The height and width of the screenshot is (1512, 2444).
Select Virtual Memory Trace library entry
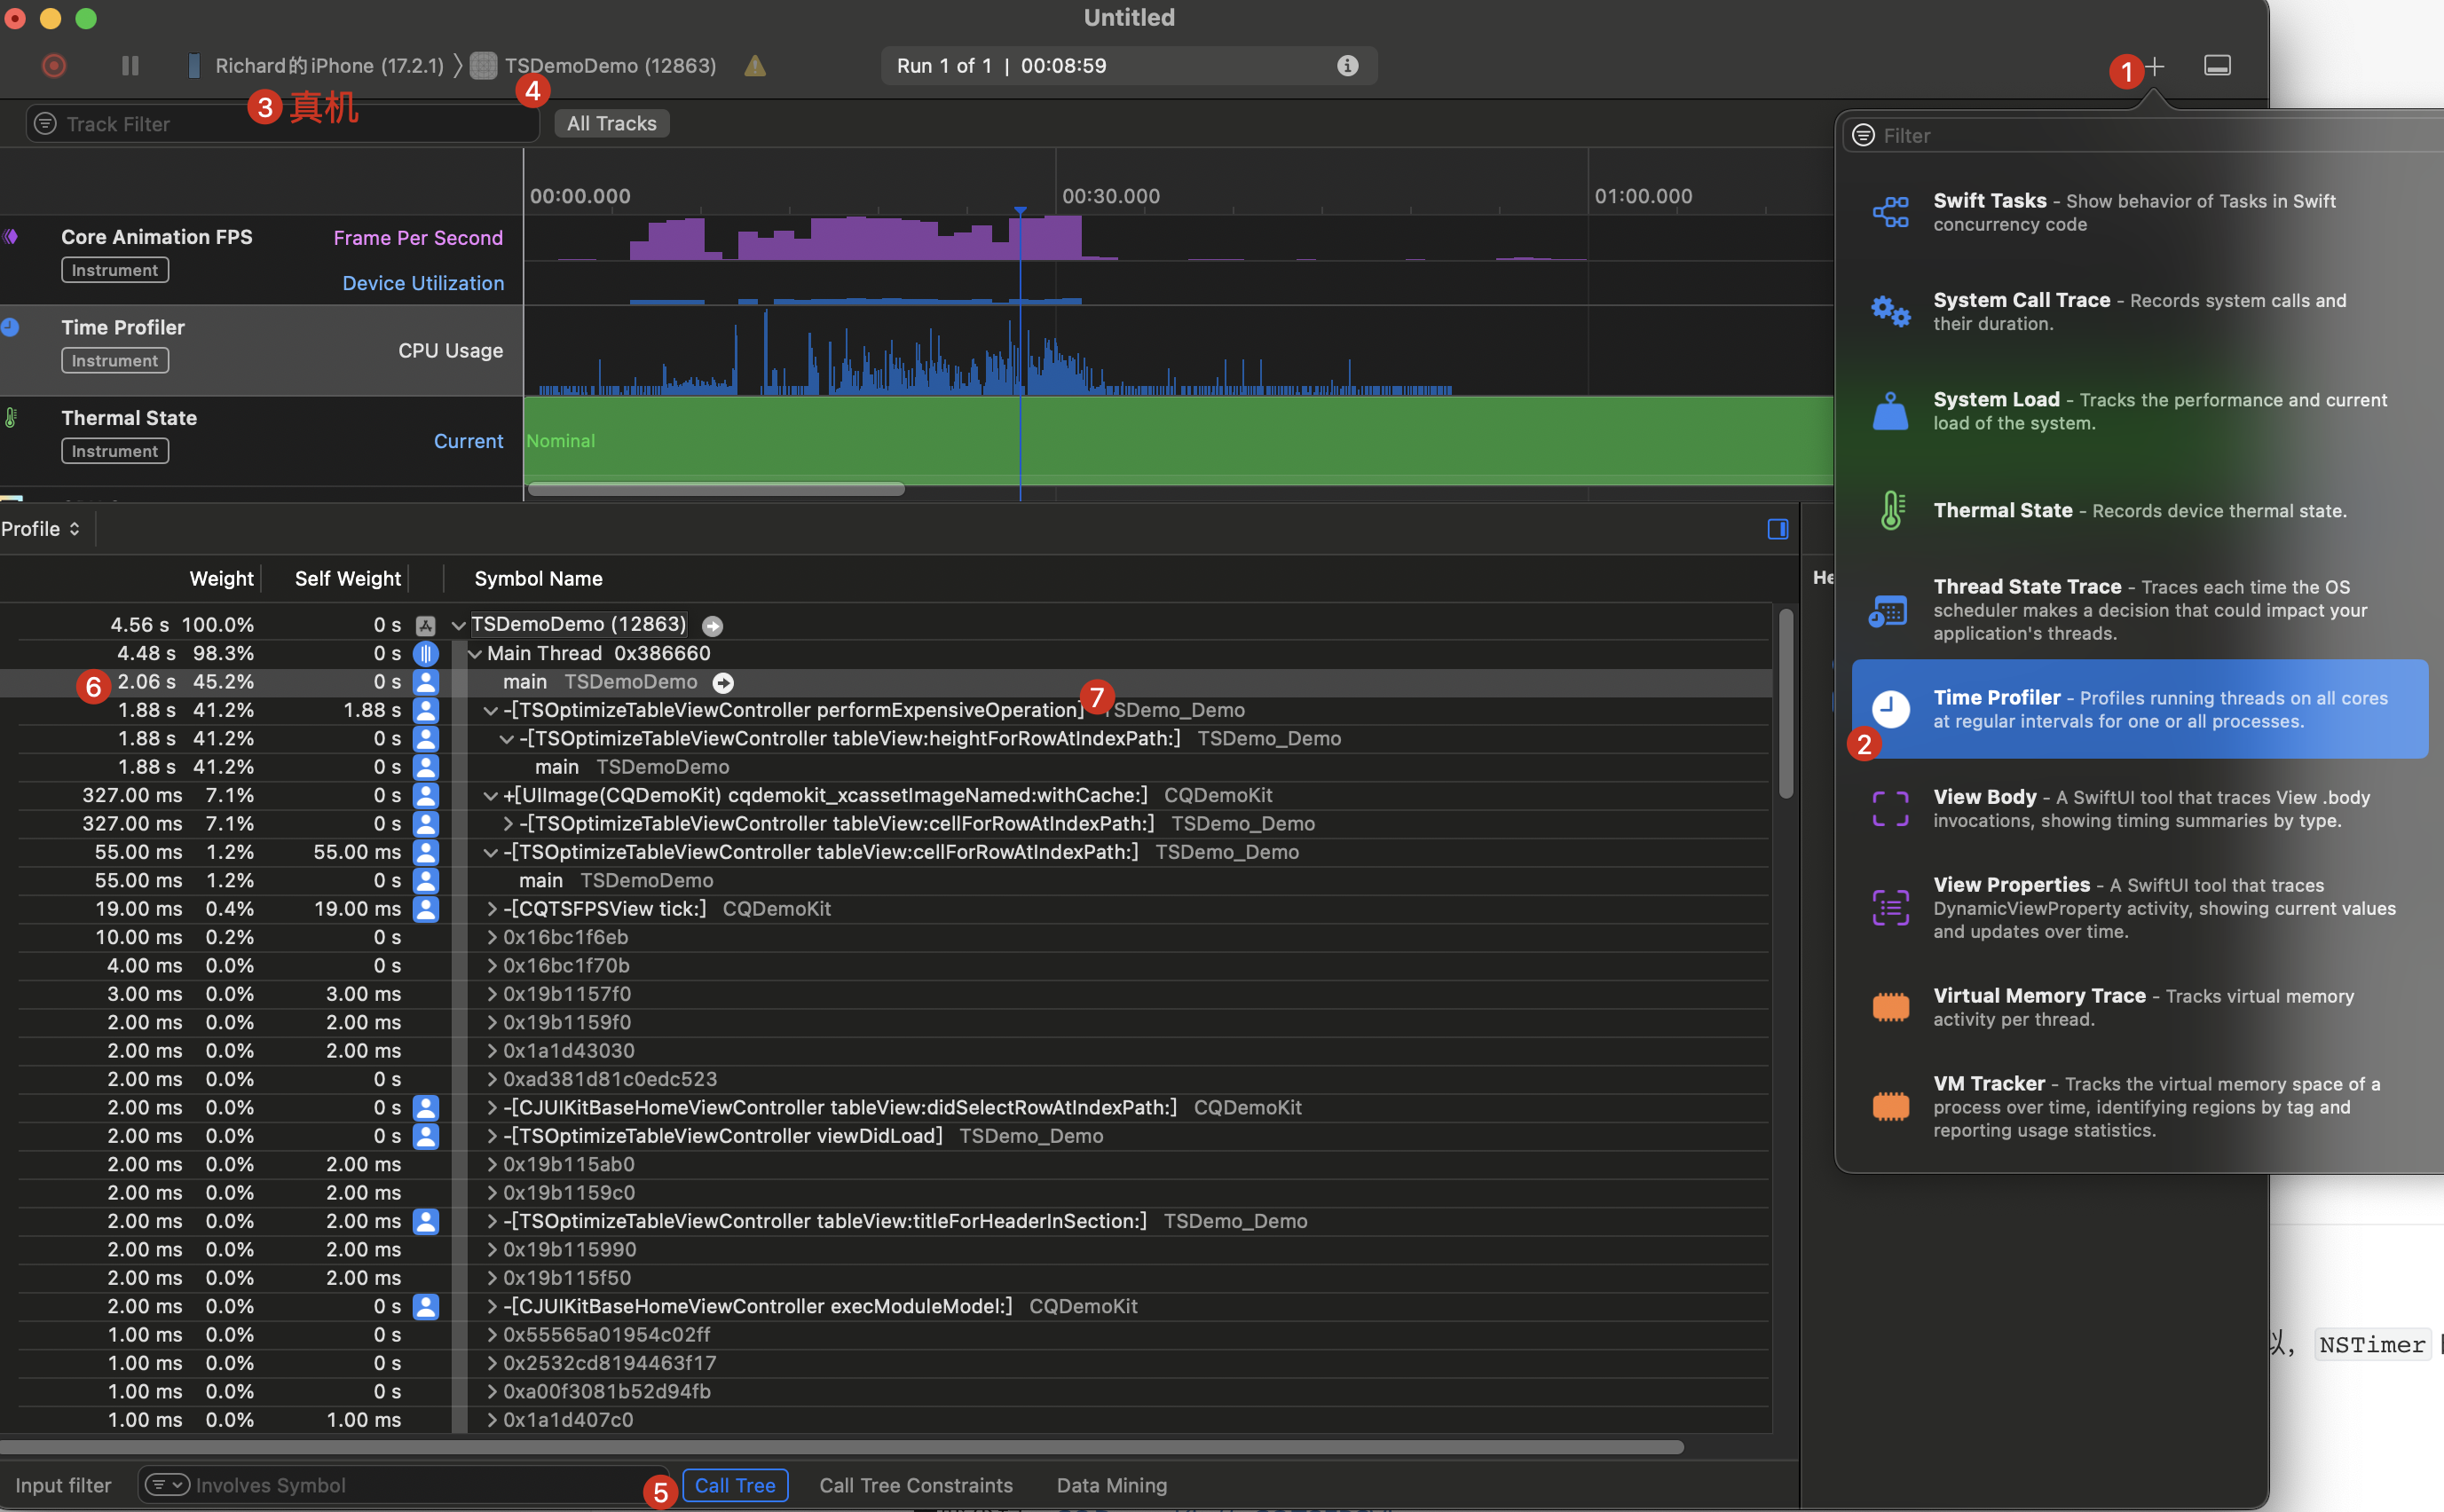(2139, 1007)
